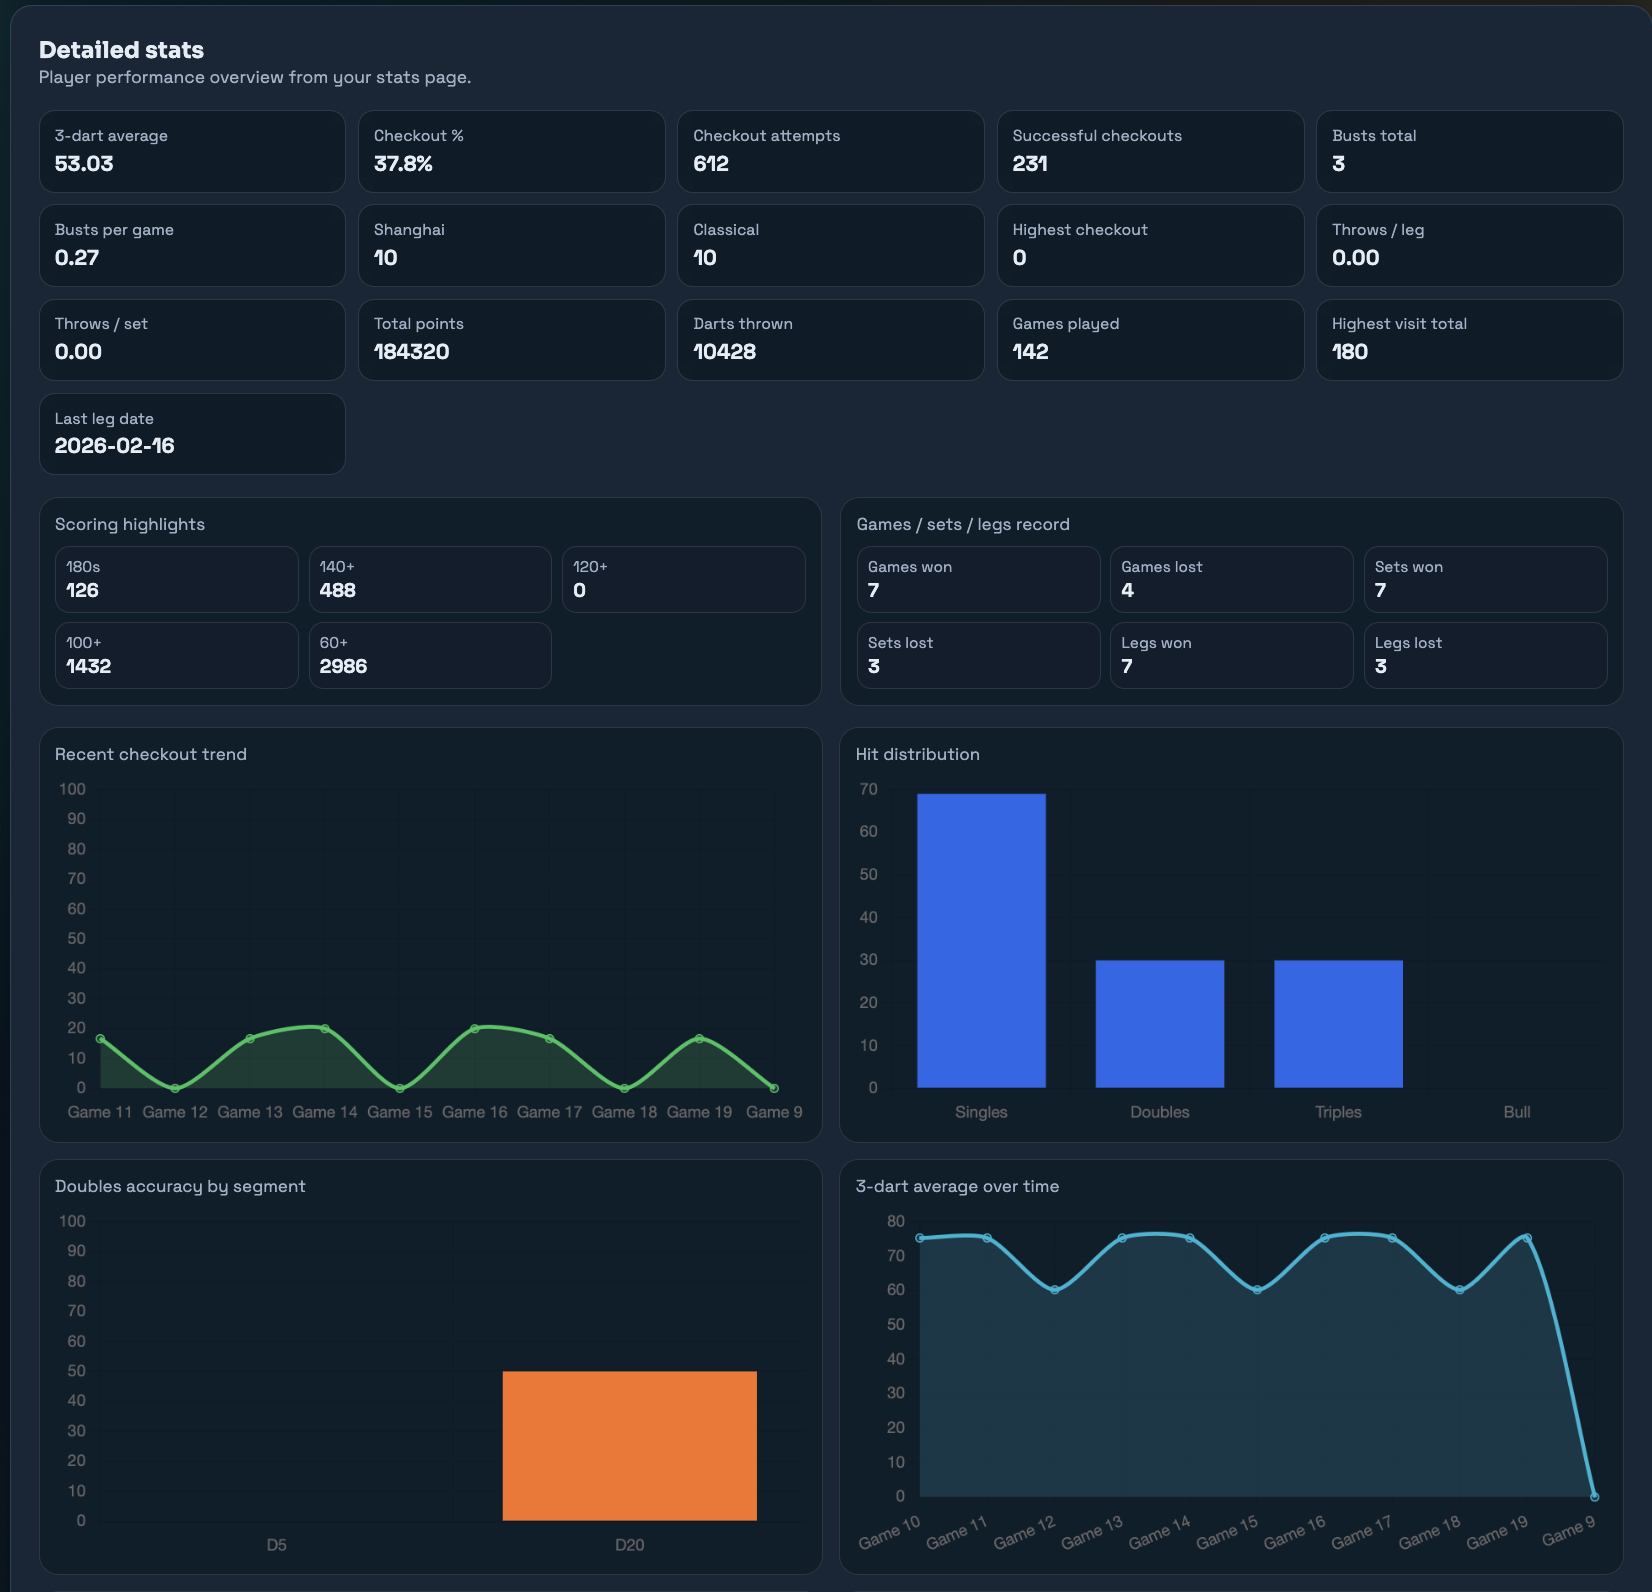Select the Triples bar in Hit distribution
Image resolution: width=1652 pixels, height=1592 pixels.
[x=1338, y=1022]
